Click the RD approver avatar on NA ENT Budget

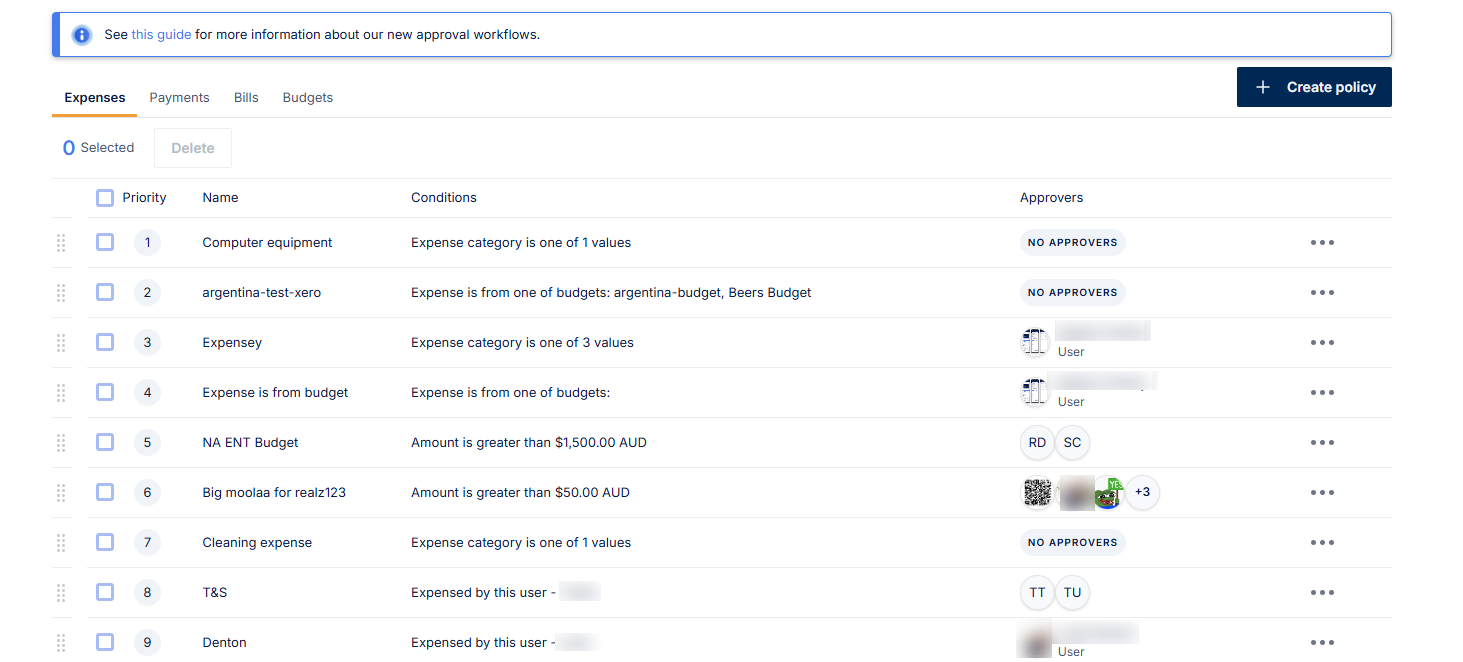click(x=1037, y=443)
